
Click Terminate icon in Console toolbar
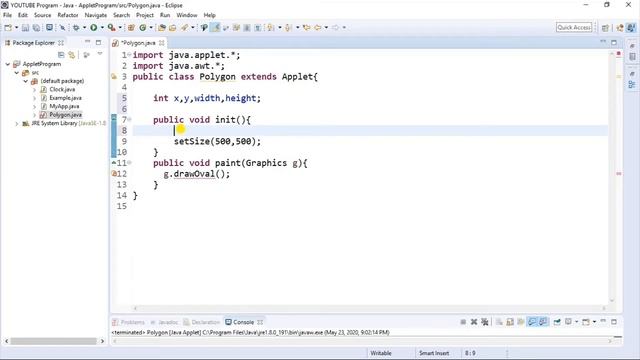[463, 322]
